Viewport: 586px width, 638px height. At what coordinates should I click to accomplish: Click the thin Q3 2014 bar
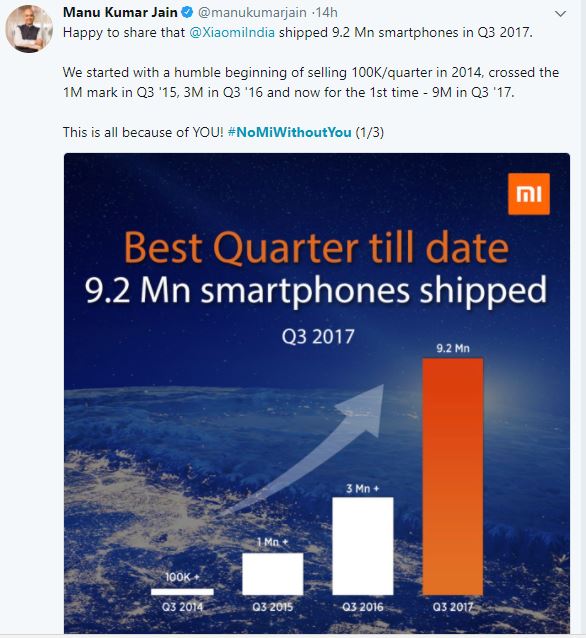182,592
